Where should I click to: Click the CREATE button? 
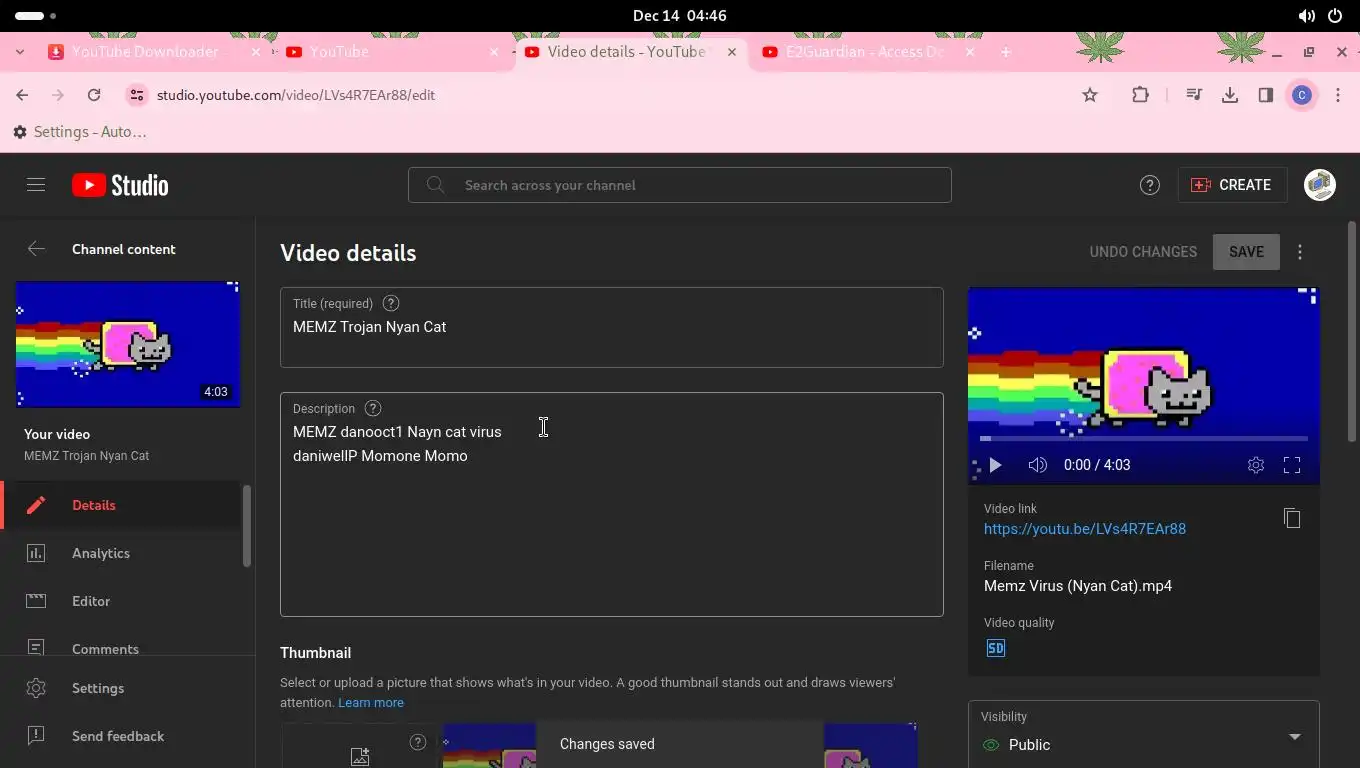(1232, 185)
